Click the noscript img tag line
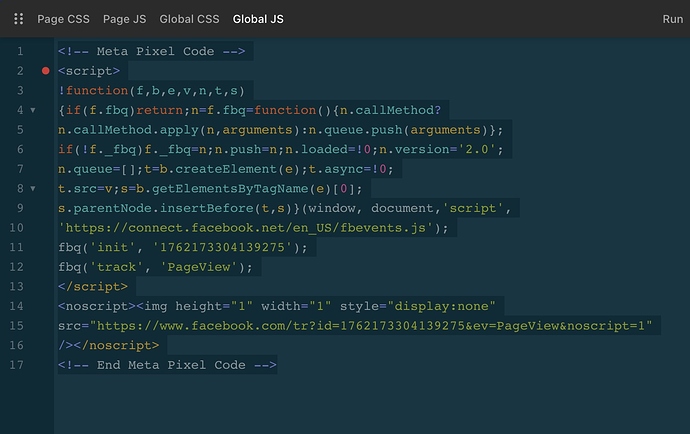The image size is (690, 434). (280, 306)
